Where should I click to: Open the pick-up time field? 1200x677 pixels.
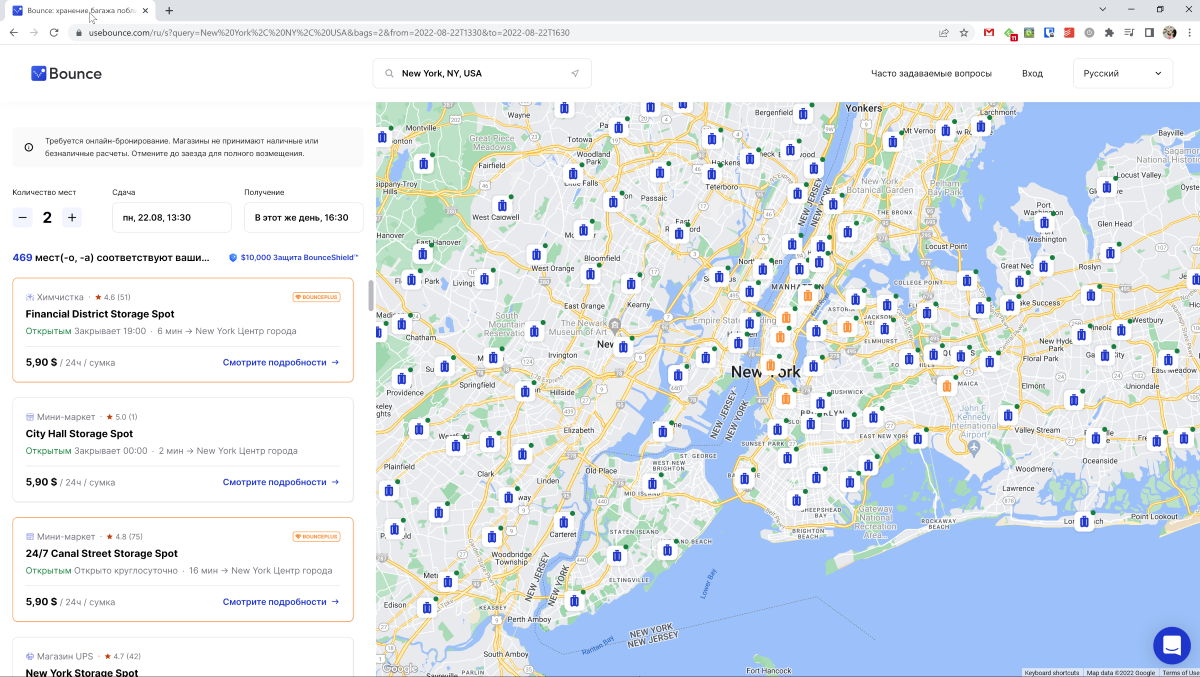(x=304, y=217)
